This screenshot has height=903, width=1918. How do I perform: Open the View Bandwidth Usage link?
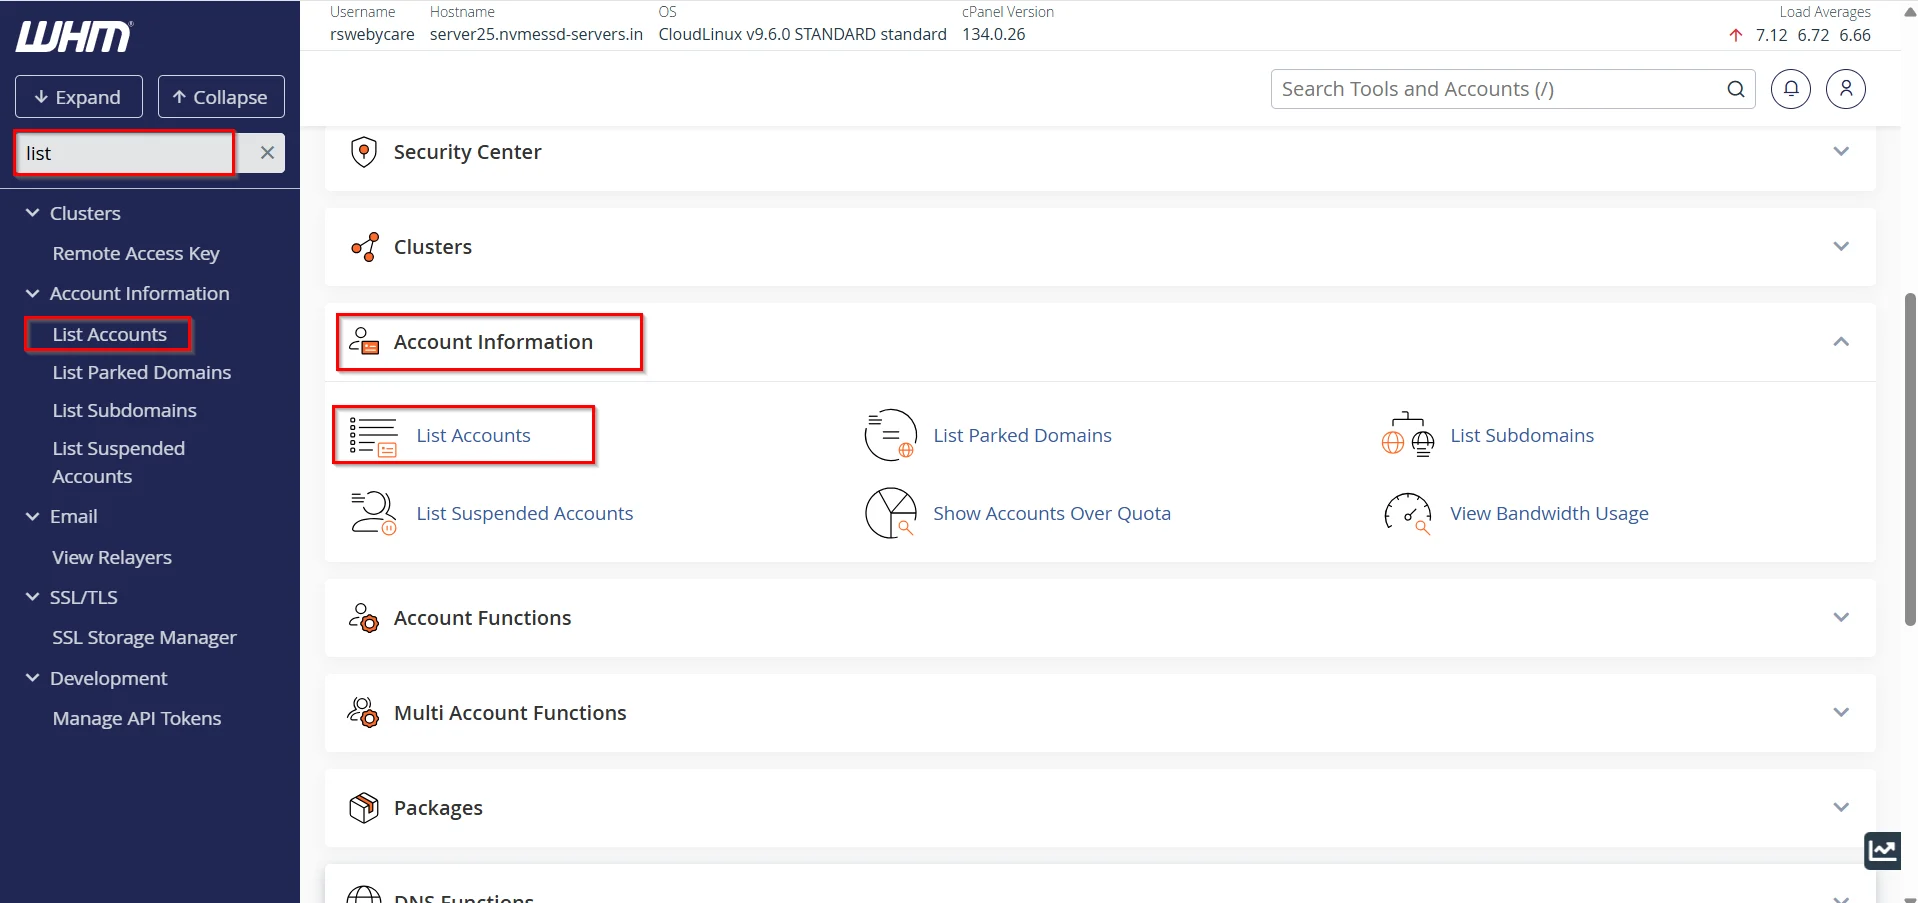click(1549, 513)
